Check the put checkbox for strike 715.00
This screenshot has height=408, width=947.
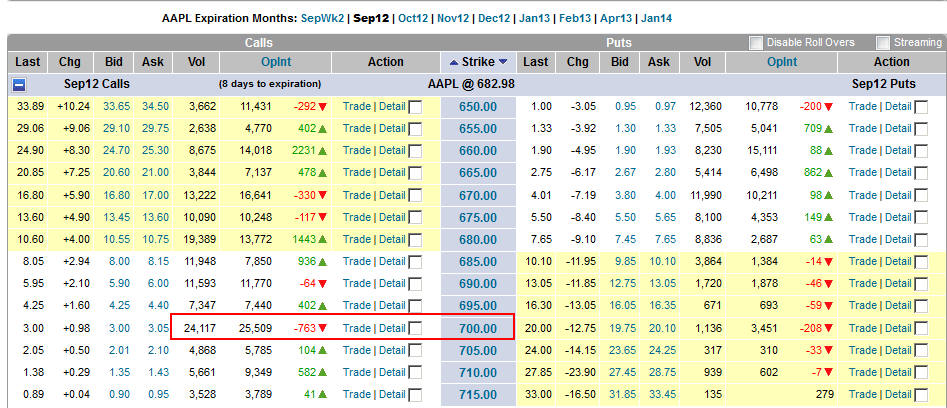[921, 395]
